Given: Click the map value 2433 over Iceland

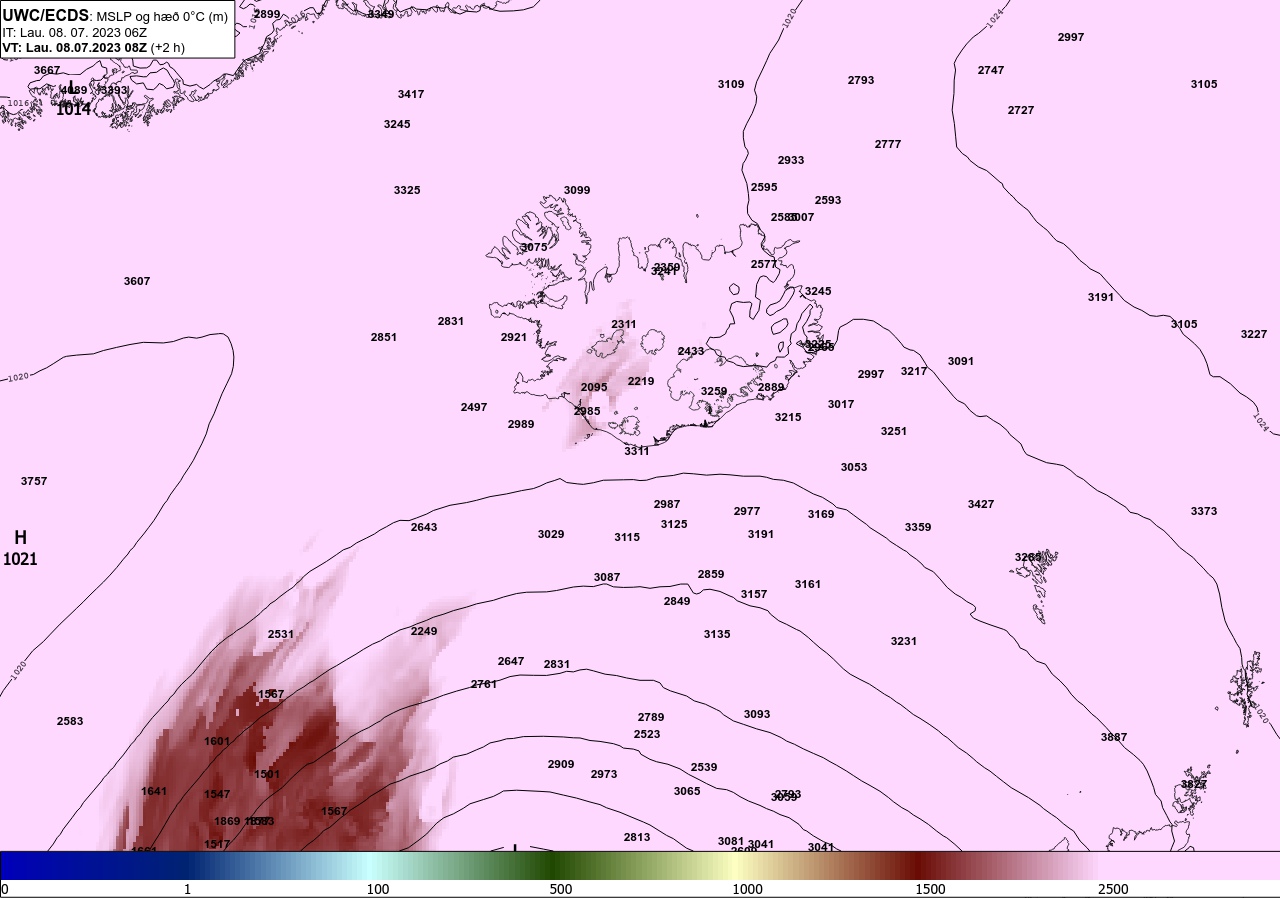Looking at the screenshot, I should [691, 351].
